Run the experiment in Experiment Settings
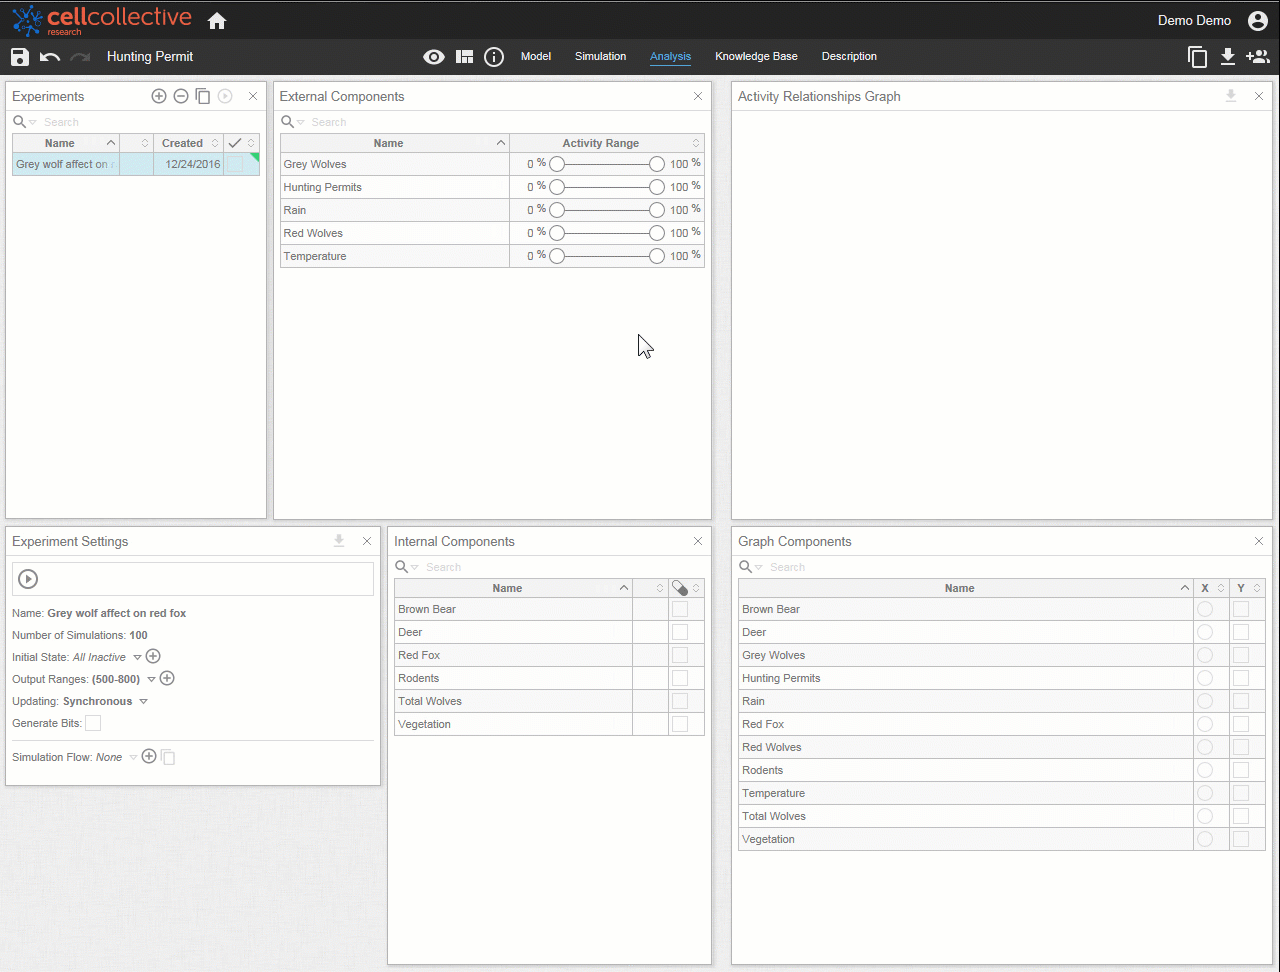This screenshot has height=972, width=1280. coord(28,579)
